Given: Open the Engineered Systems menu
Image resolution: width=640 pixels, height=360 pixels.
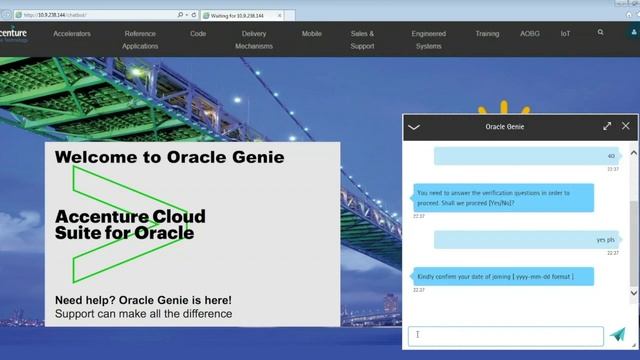Looking at the screenshot, I should pyautogui.click(x=429, y=40).
